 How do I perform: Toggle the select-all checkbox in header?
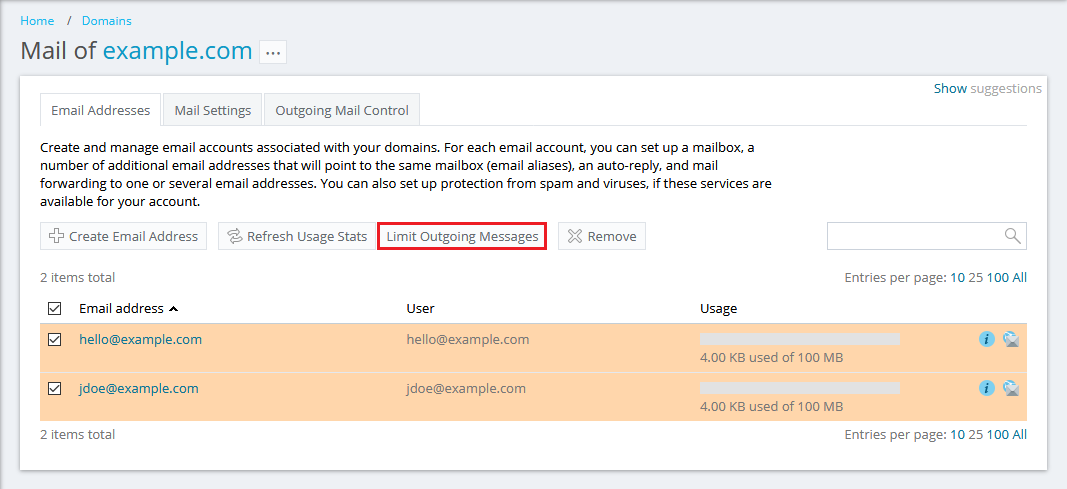pos(55,309)
